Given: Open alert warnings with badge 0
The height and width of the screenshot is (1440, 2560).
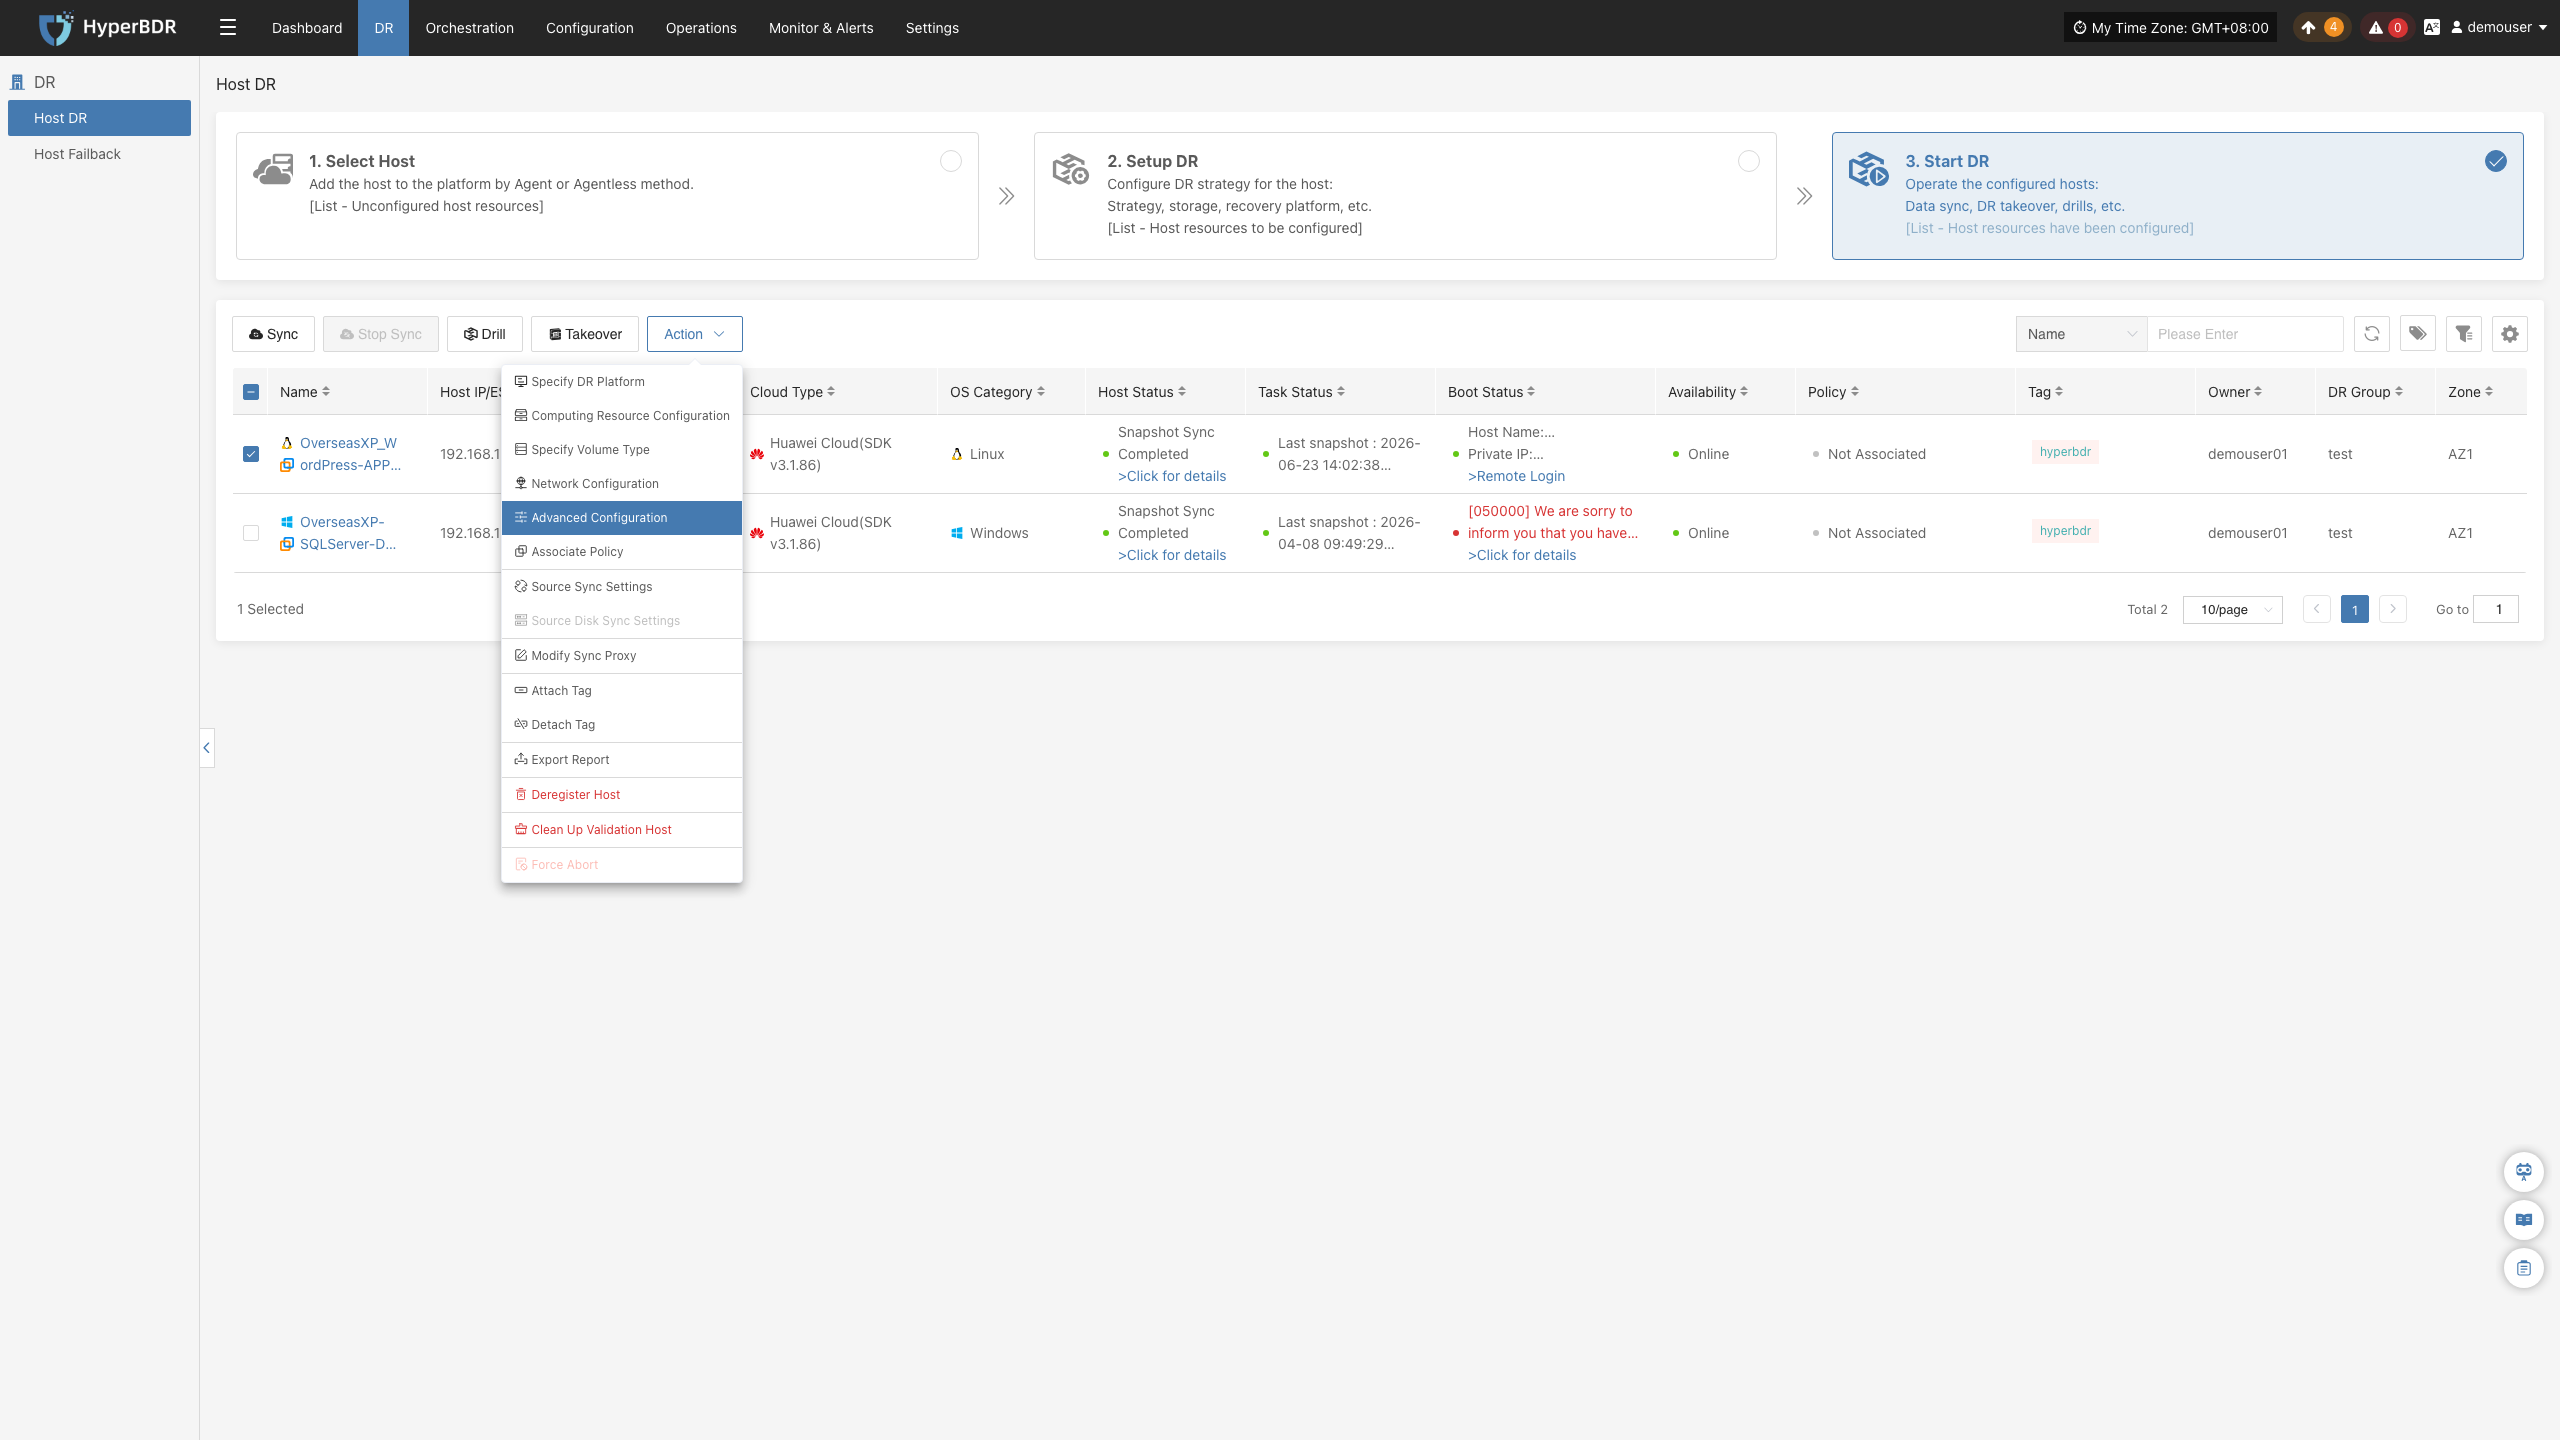Looking at the screenshot, I should point(2385,28).
